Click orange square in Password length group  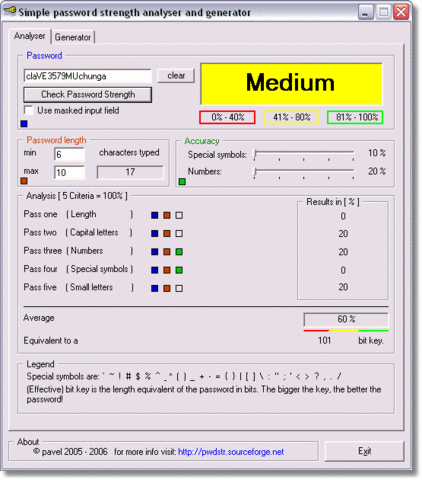(x=24, y=181)
